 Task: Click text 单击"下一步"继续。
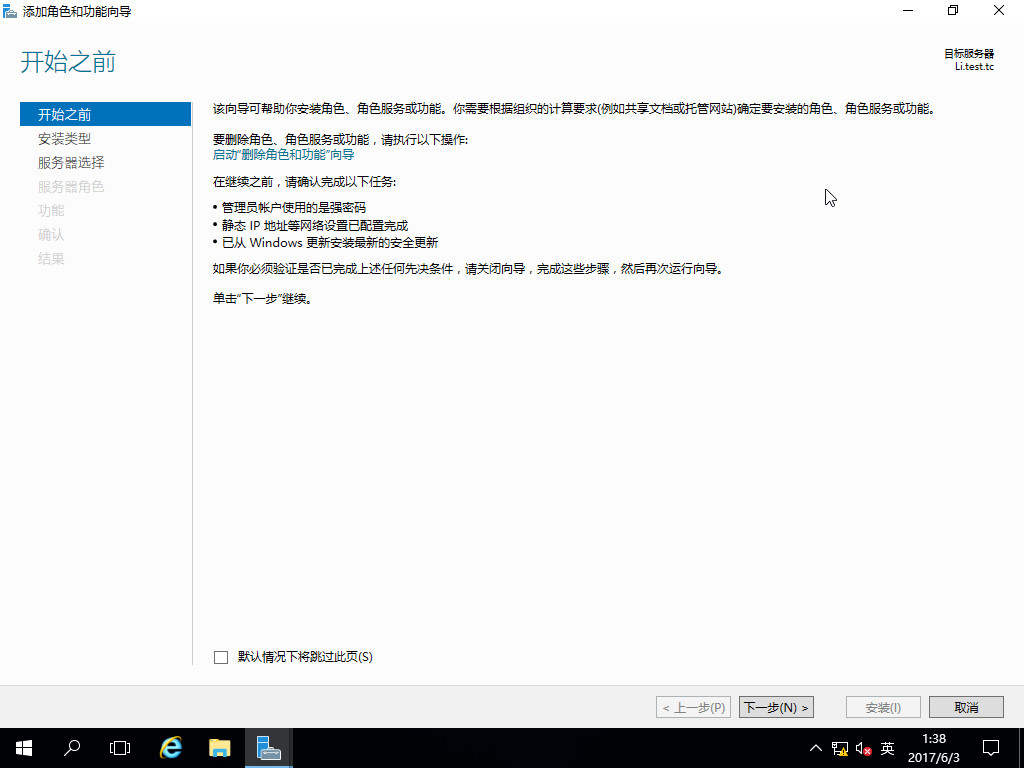pyautogui.click(x=263, y=299)
